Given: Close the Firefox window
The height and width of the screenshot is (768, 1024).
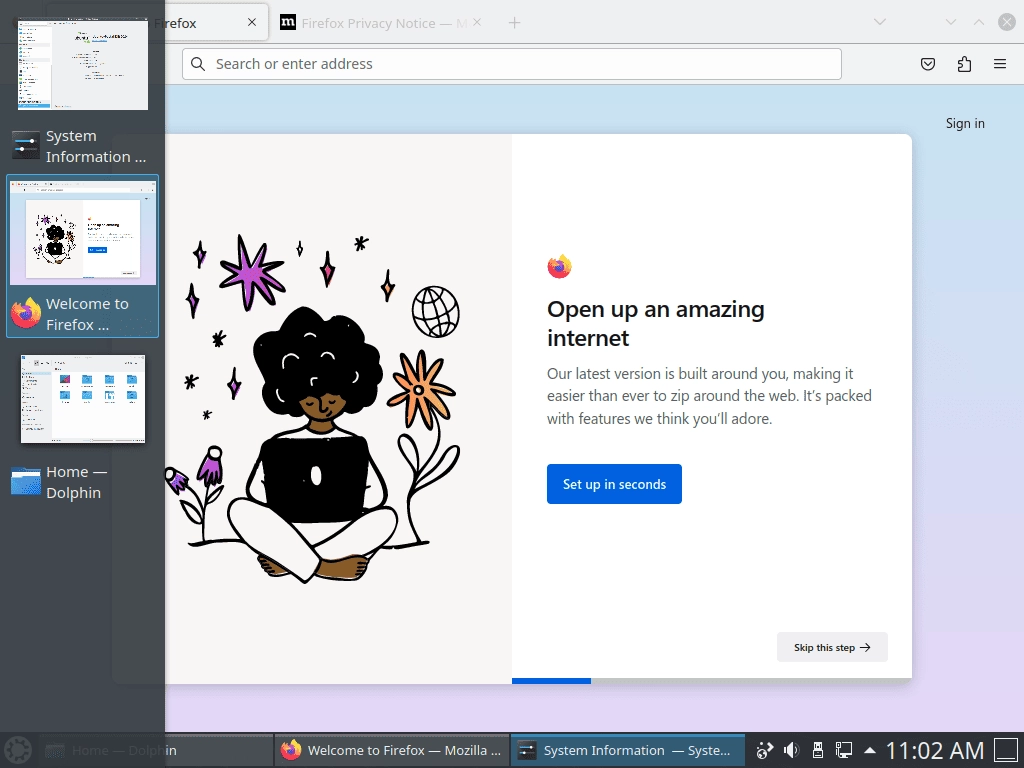Looking at the screenshot, I should [x=1007, y=22].
